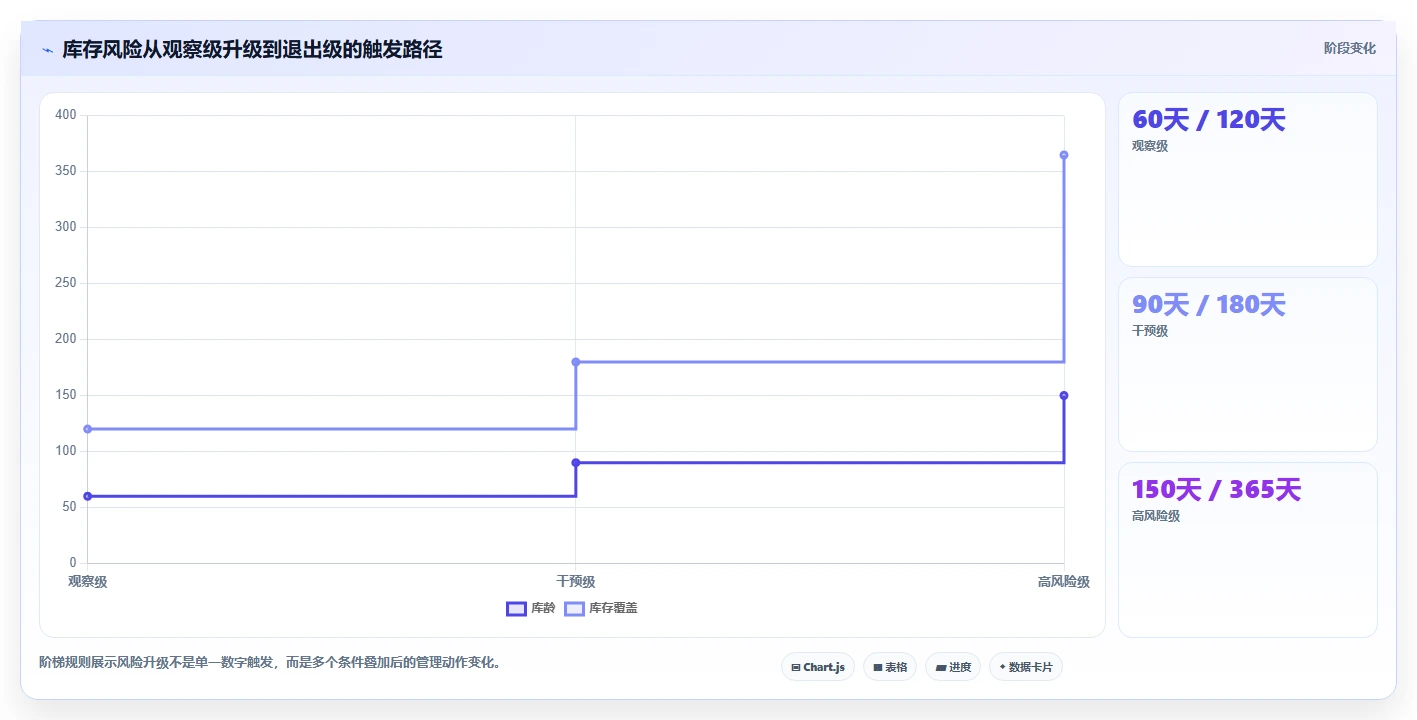The width and height of the screenshot is (1417, 720).
Task: Click the footer note starting 阶梯规则展示
Action: 270,662
